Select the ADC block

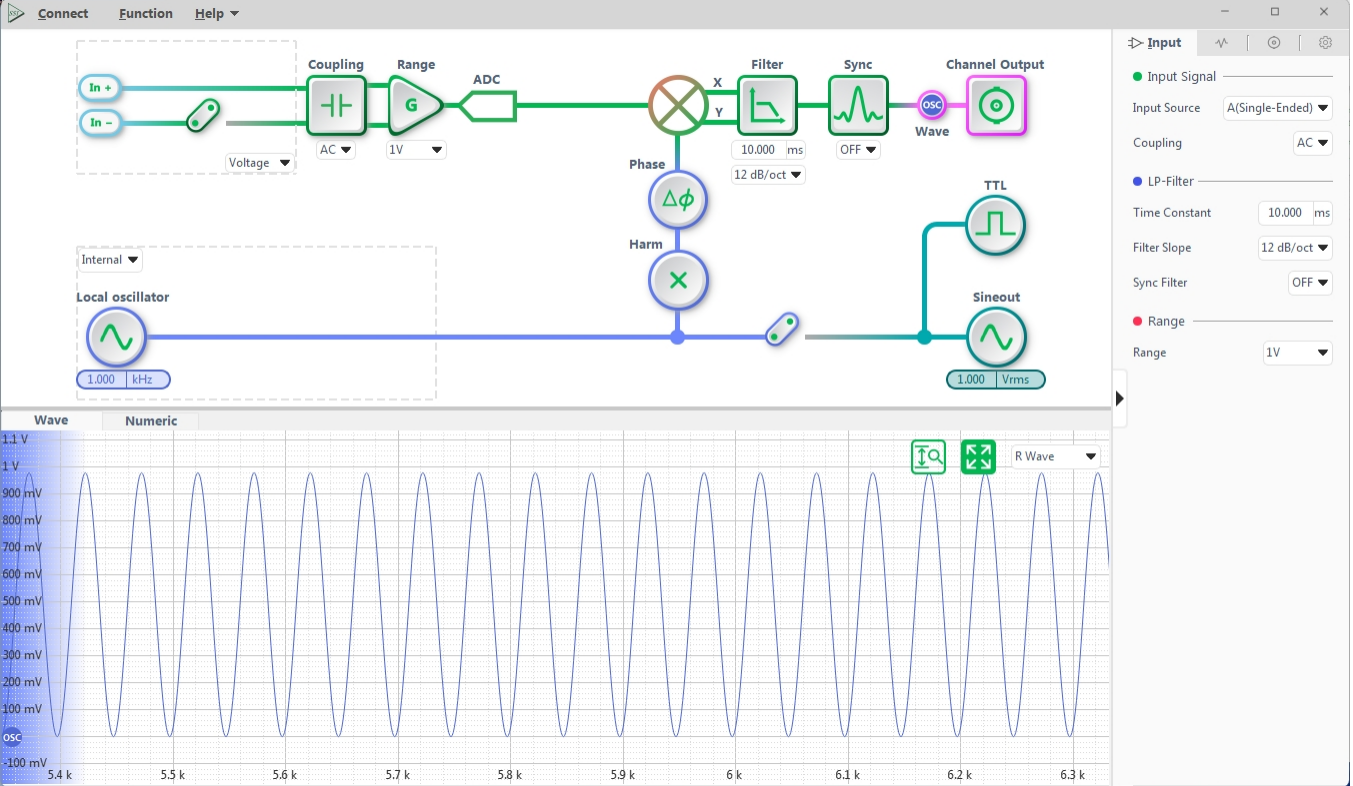[487, 105]
